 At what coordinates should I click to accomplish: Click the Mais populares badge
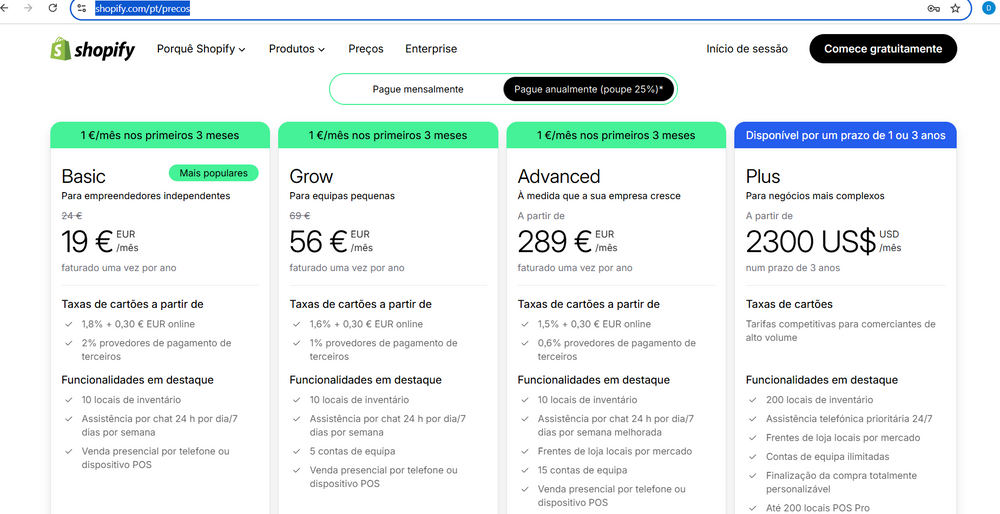(x=213, y=173)
